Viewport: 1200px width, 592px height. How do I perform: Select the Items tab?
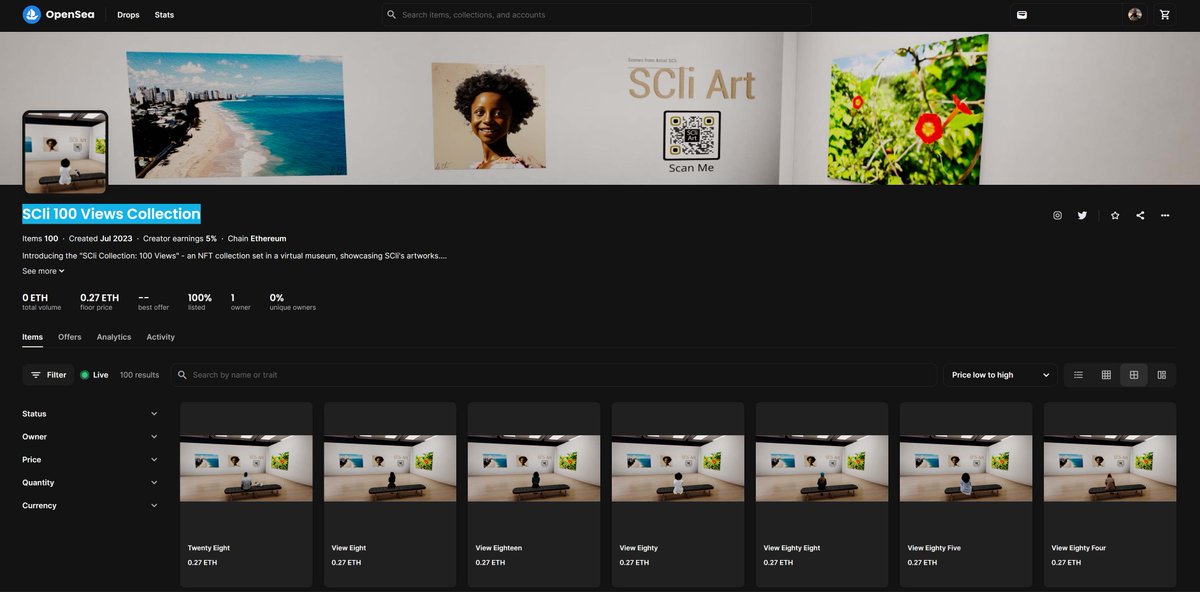click(33, 337)
